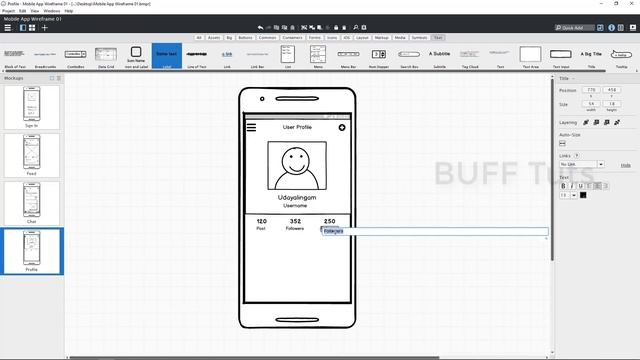Pick the Data Grid control
The height and width of the screenshot is (360, 640).
[x=106, y=56]
